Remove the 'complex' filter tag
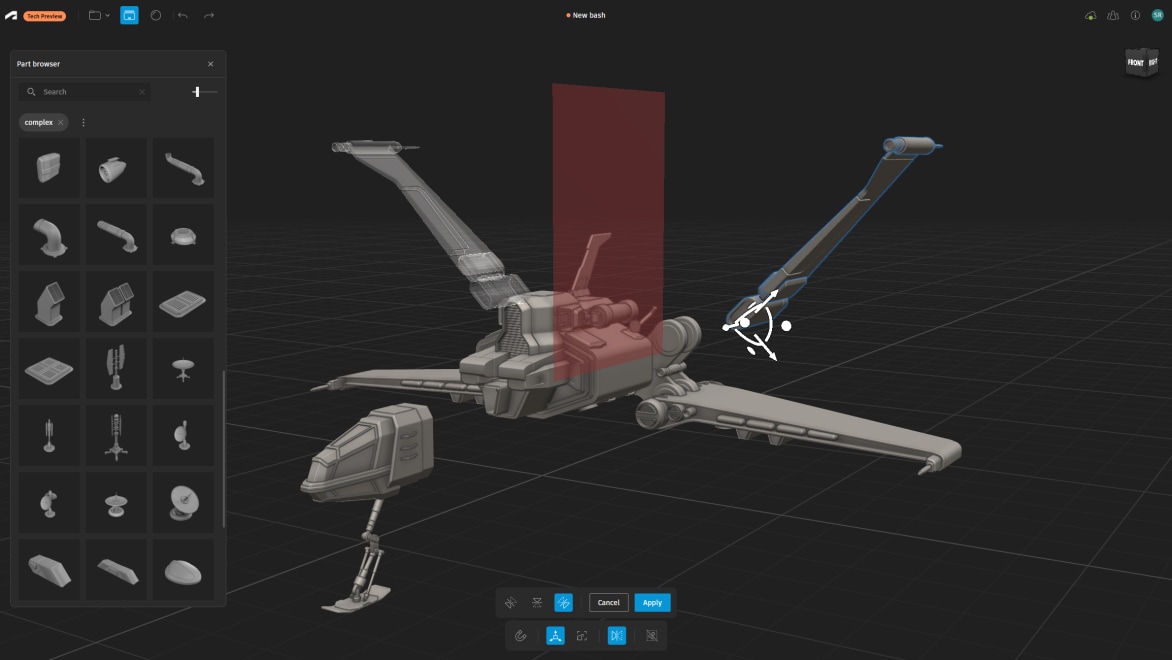The image size is (1172, 660). pos(61,123)
